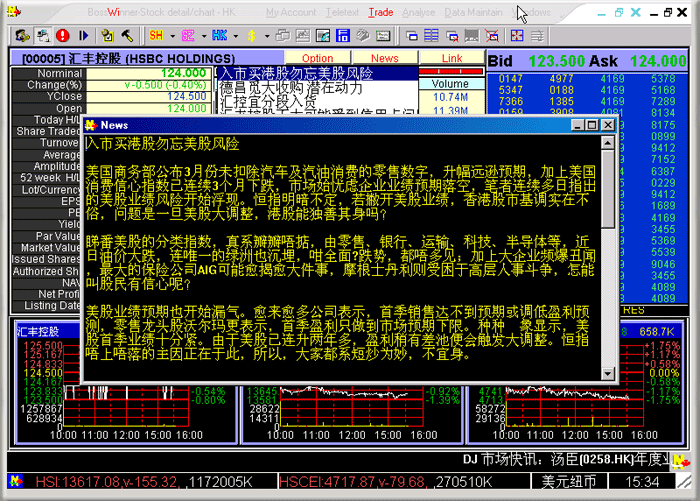The image size is (700, 501).
Task: Toggle the network computers connection icon
Action: (43, 35)
